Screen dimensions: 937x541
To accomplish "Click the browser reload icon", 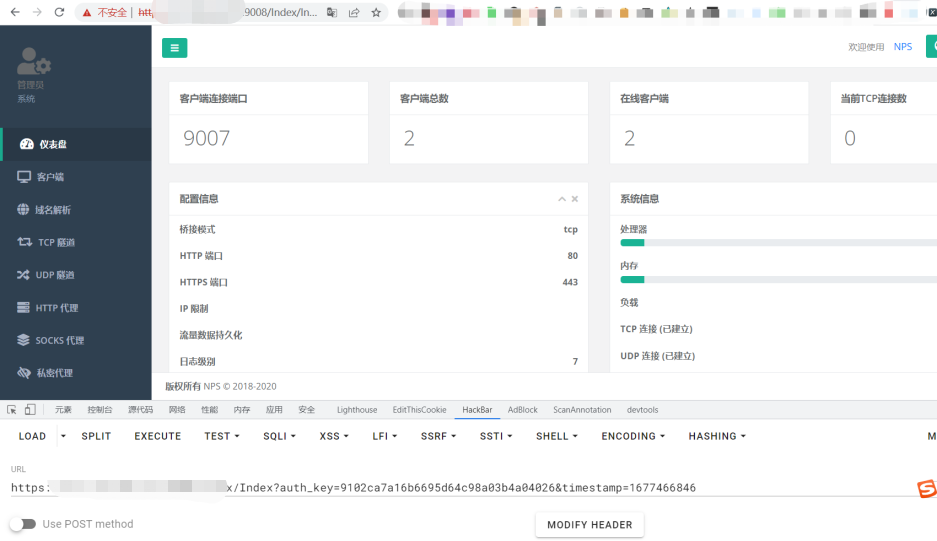I will pos(59,13).
